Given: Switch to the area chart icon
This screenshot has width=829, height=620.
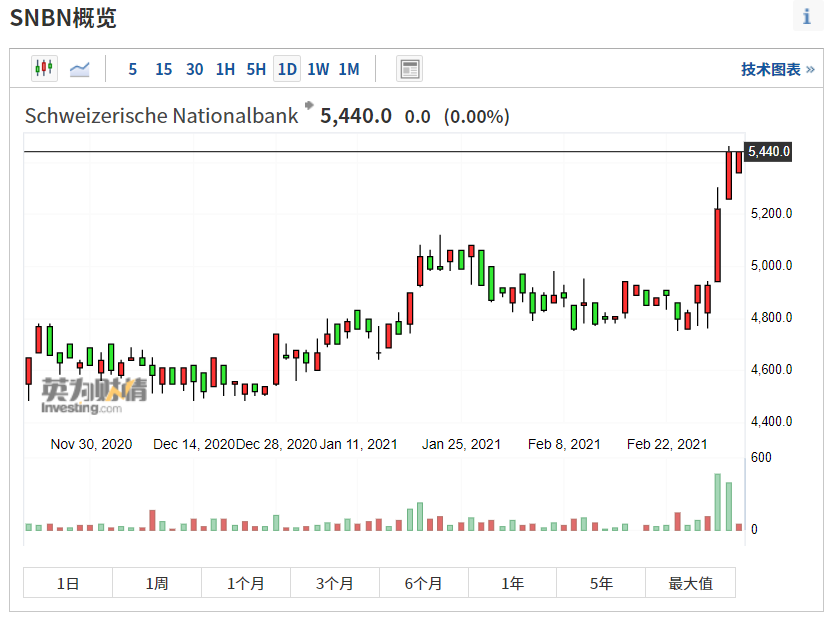Looking at the screenshot, I should pyautogui.click(x=80, y=69).
